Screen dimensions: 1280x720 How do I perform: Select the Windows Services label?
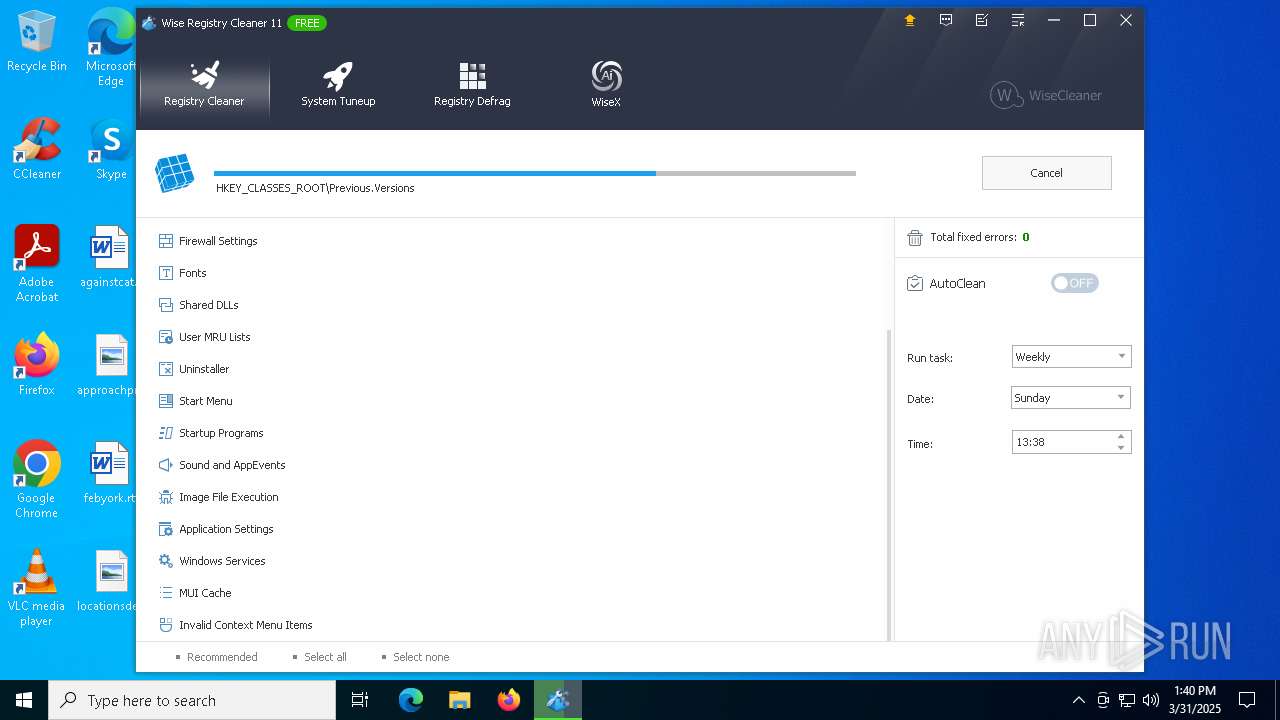[x=222, y=561]
